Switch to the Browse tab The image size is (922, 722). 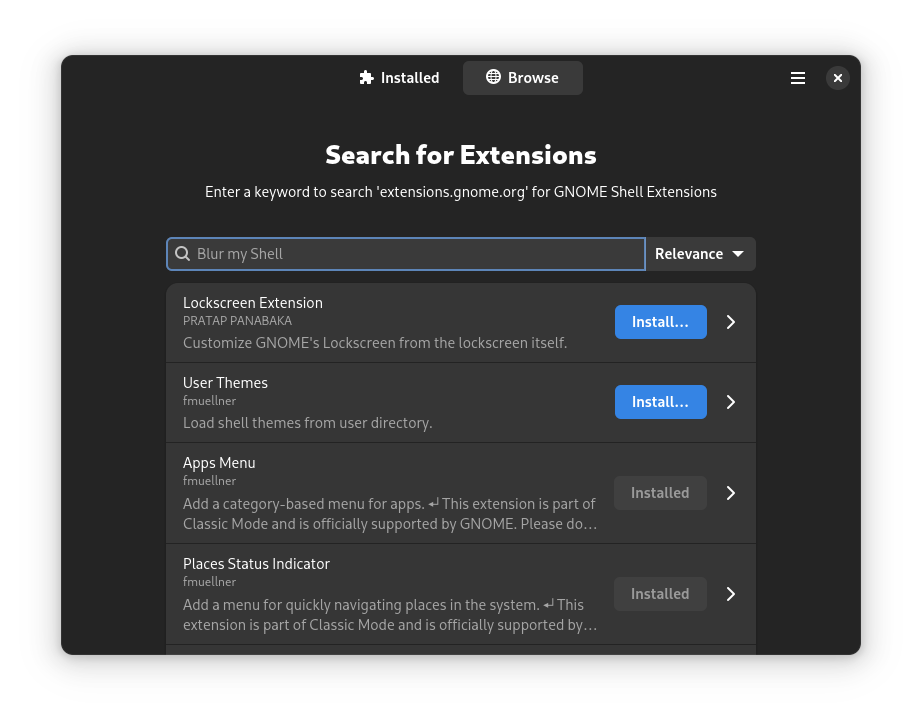click(x=522, y=77)
